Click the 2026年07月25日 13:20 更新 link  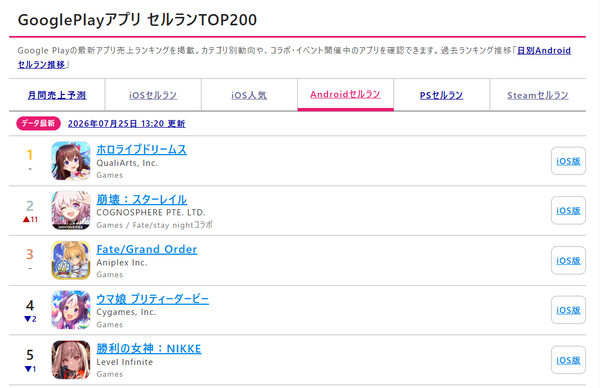(127, 124)
